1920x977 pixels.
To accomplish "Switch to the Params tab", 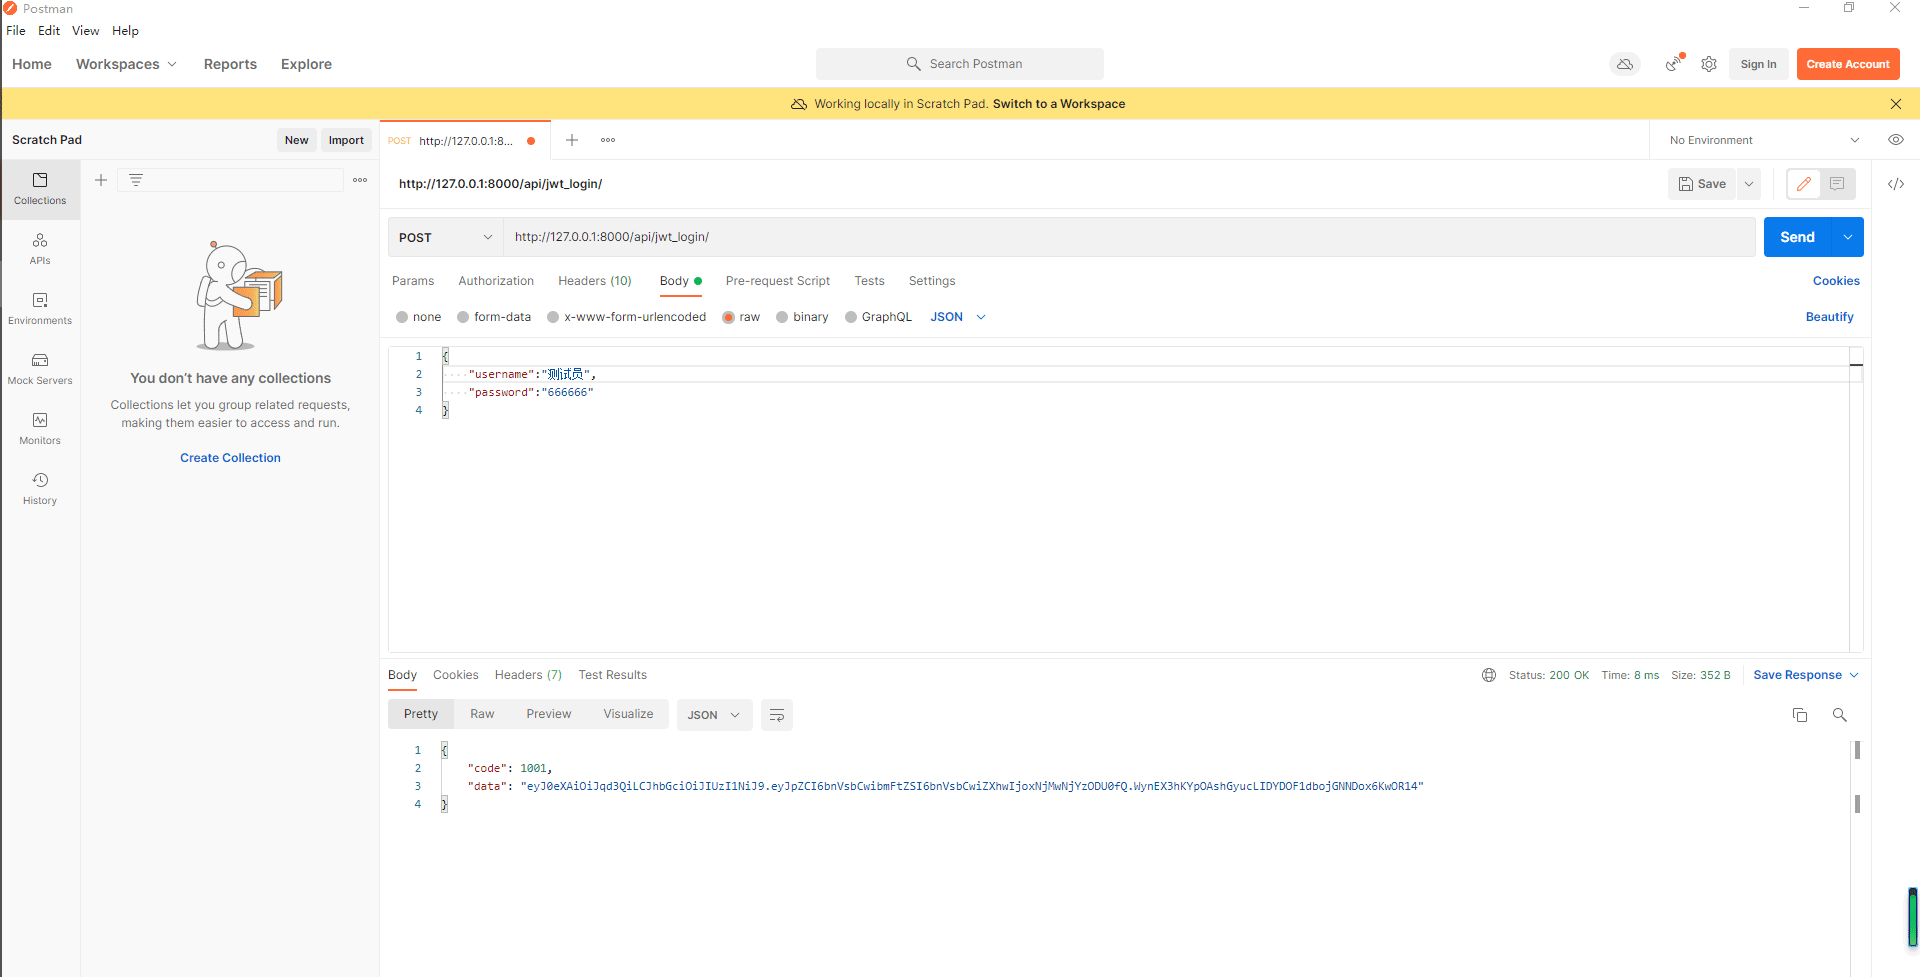I will point(413,281).
